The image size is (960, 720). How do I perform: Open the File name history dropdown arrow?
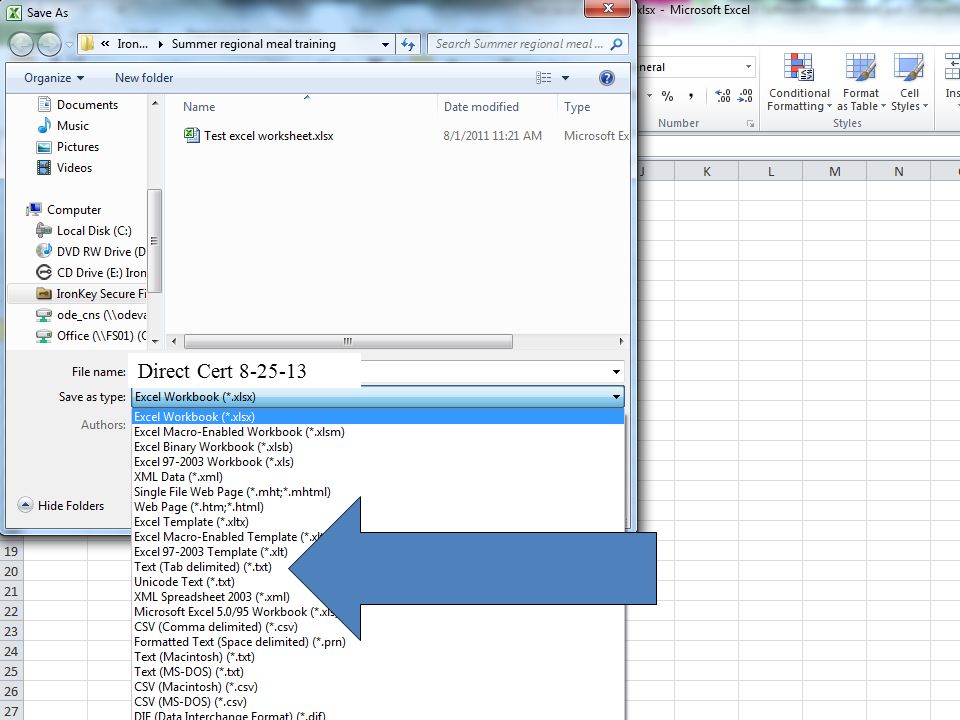coord(616,372)
